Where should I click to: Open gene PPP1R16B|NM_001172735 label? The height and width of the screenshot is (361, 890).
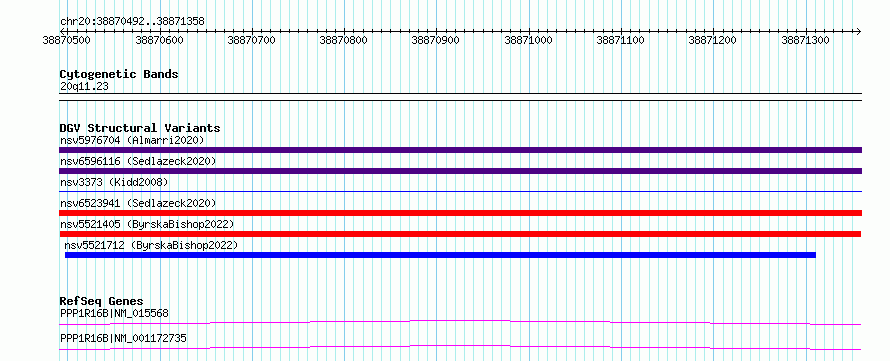point(123,339)
